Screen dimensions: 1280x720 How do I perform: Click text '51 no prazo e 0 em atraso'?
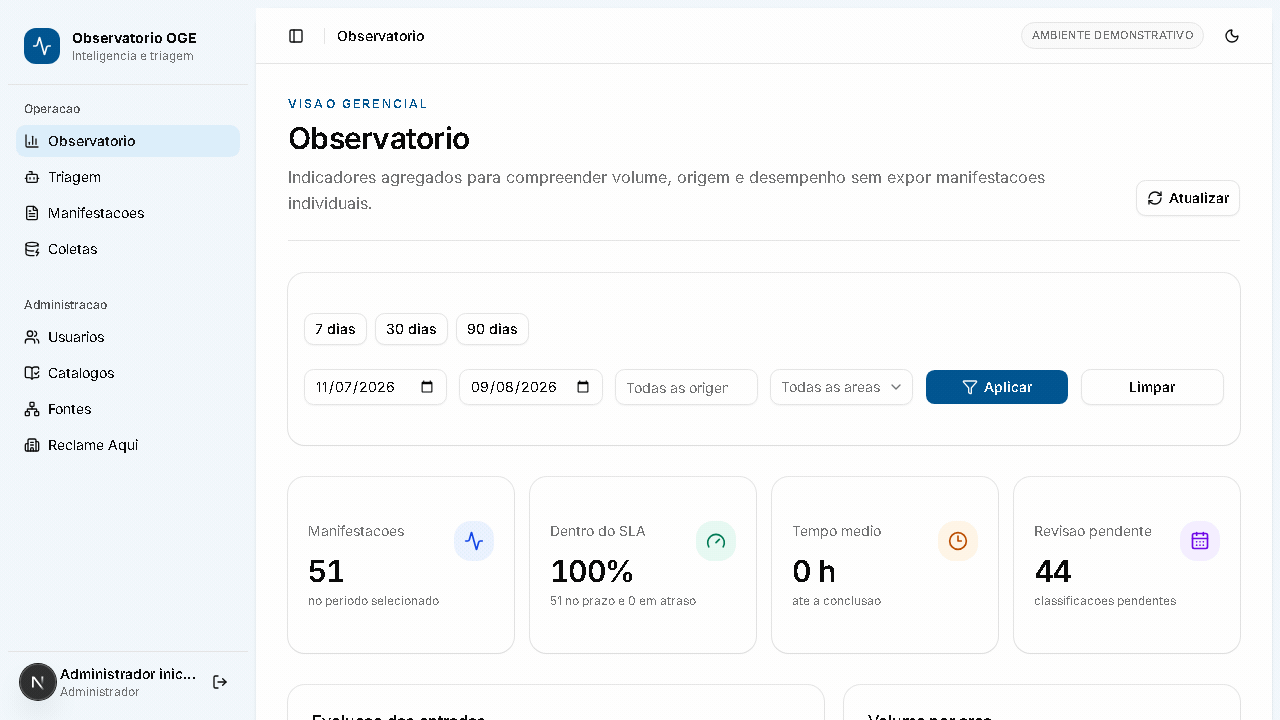tap(623, 601)
